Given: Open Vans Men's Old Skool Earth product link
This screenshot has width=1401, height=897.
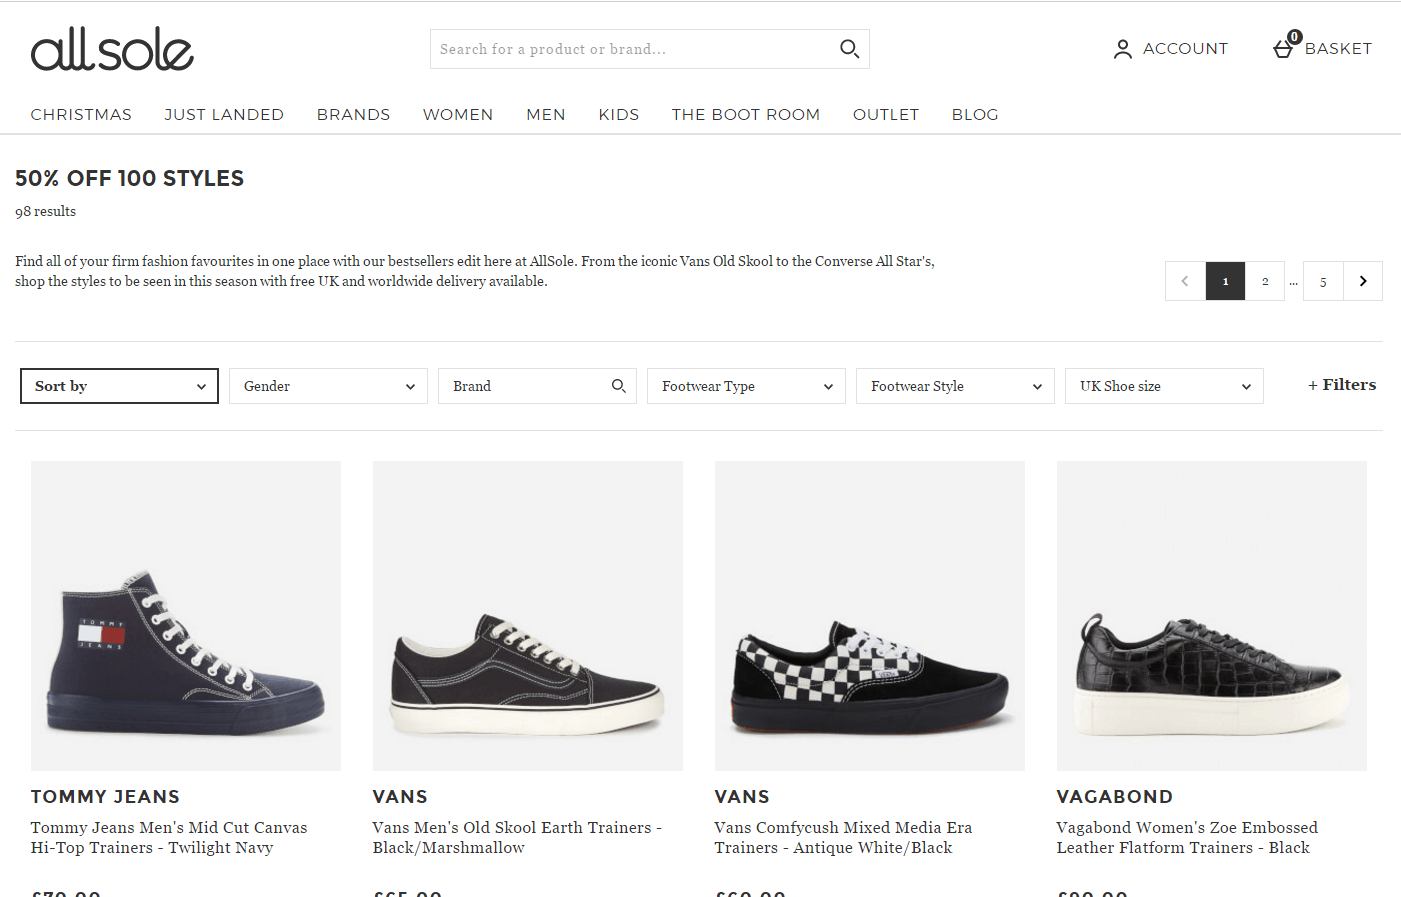Looking at the screenshot, I should (517, 838).
